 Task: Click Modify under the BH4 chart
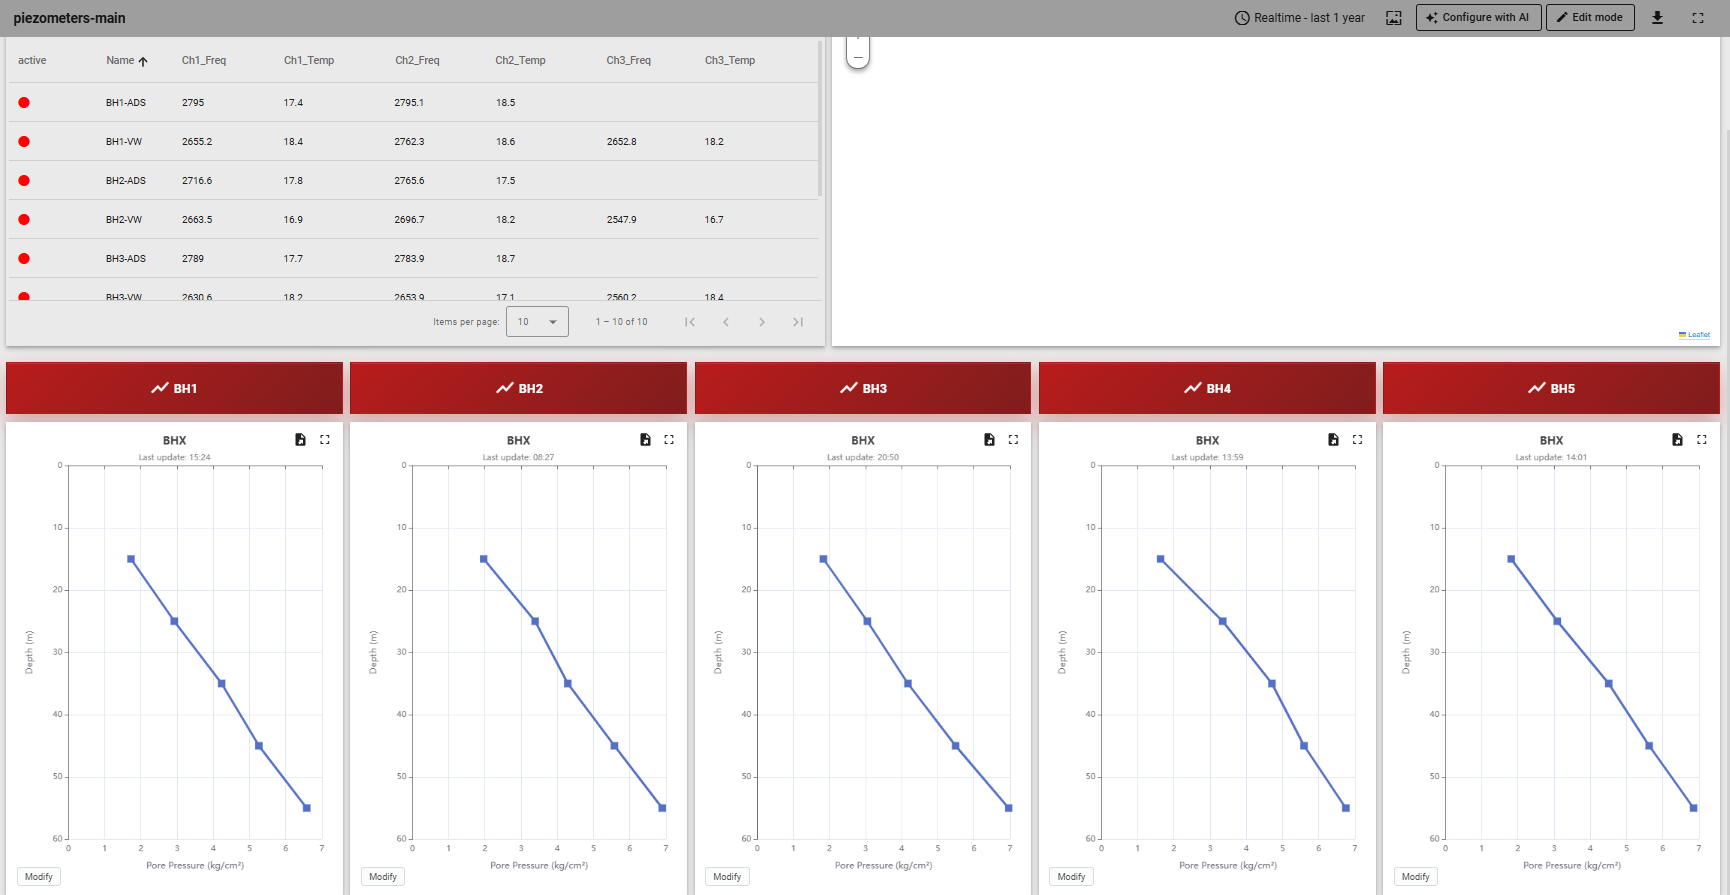pos(1071,877)
